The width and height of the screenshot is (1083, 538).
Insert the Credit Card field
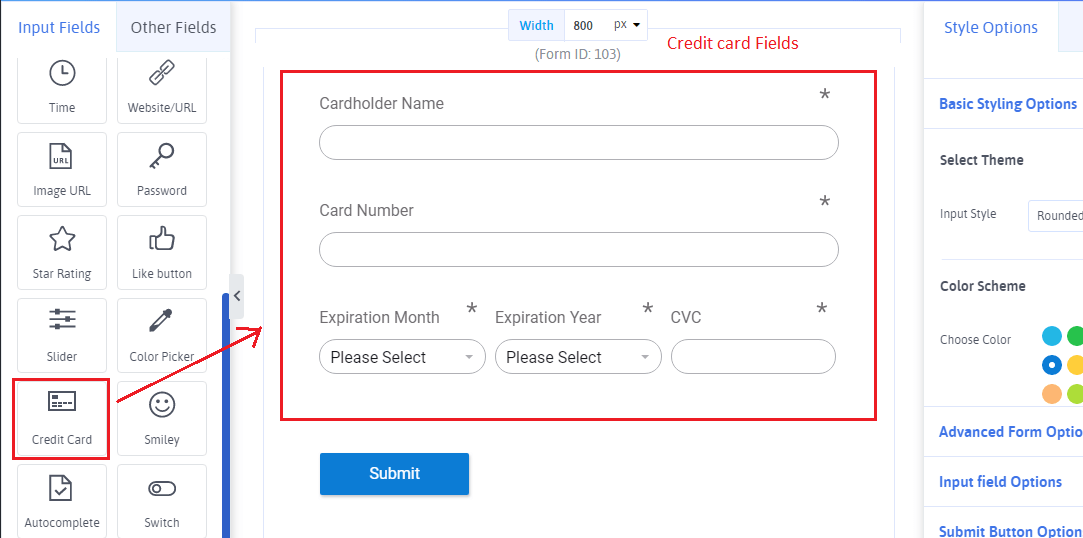click(x=62, y=419)
